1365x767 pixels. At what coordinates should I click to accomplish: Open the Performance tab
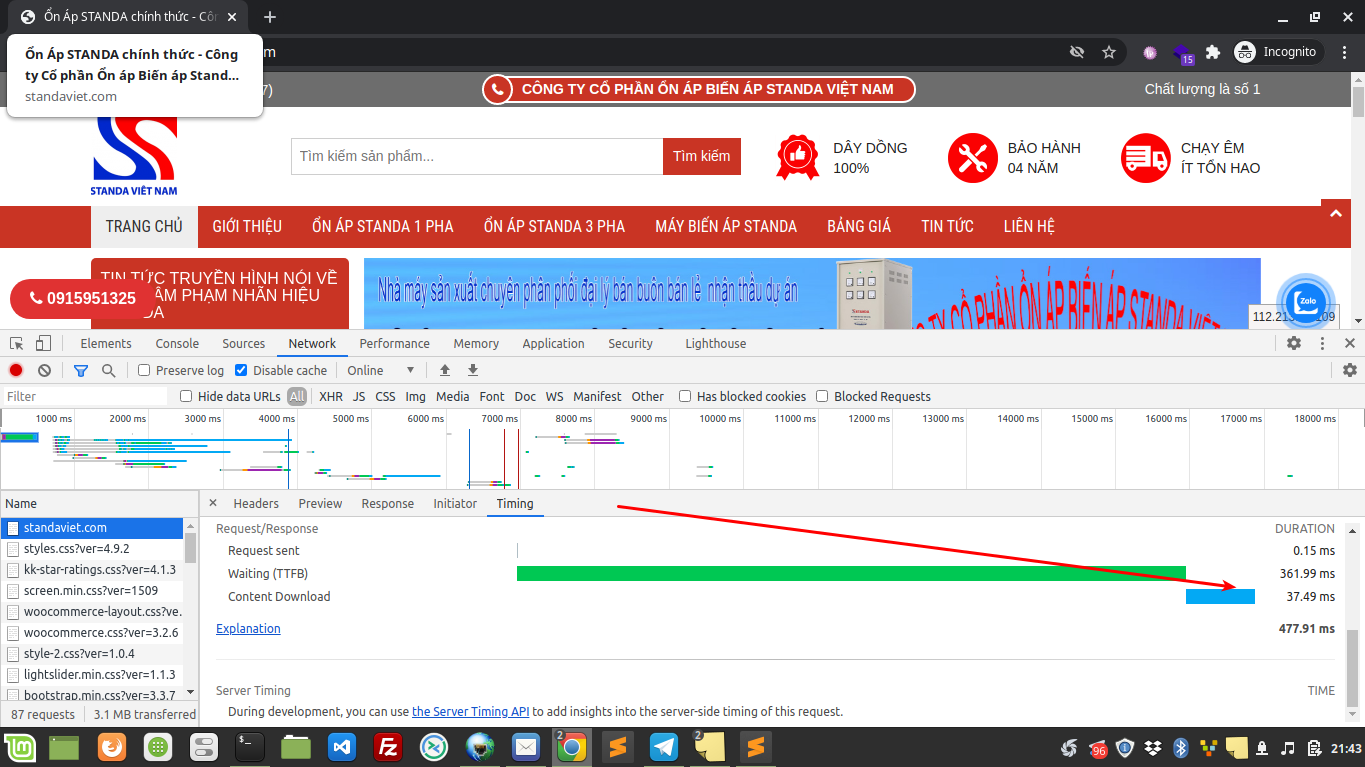pos(395,343)
